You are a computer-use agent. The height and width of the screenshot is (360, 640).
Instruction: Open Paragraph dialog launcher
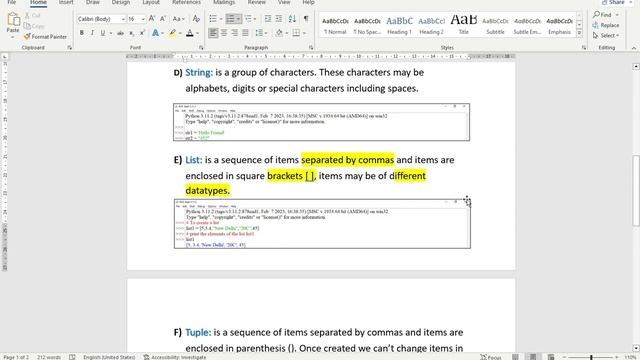pos(311,48)
